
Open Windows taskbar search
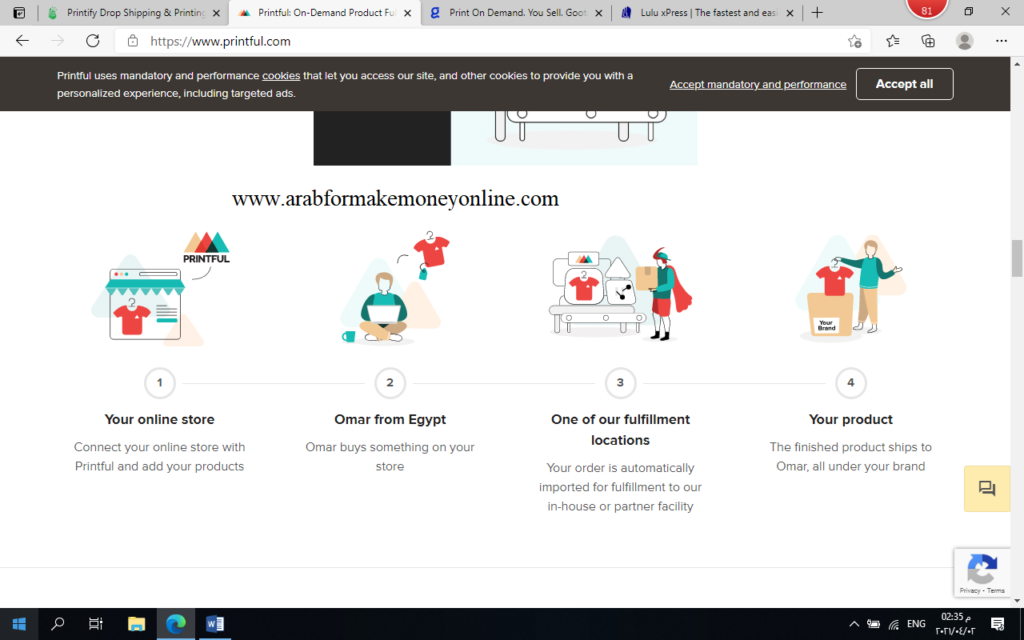click(57, 624)
